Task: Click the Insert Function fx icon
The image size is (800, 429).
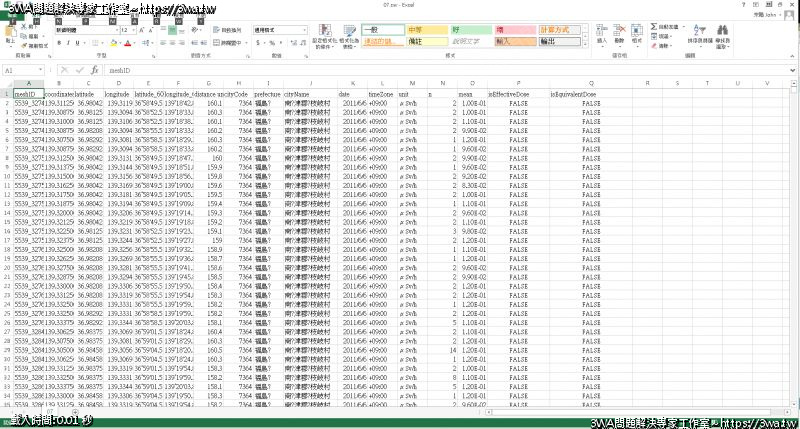Action: [94, 70]
